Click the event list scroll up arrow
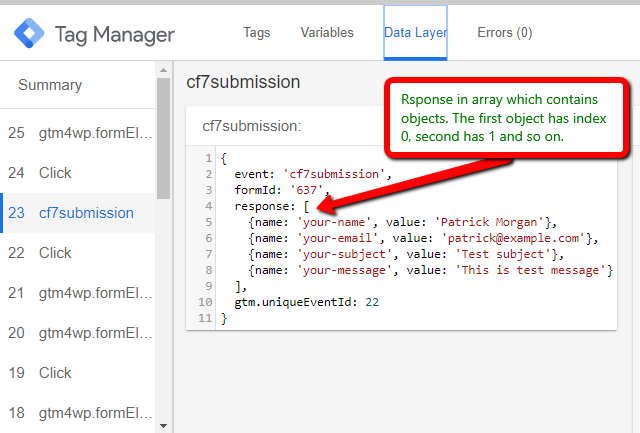 pos(164,70)
